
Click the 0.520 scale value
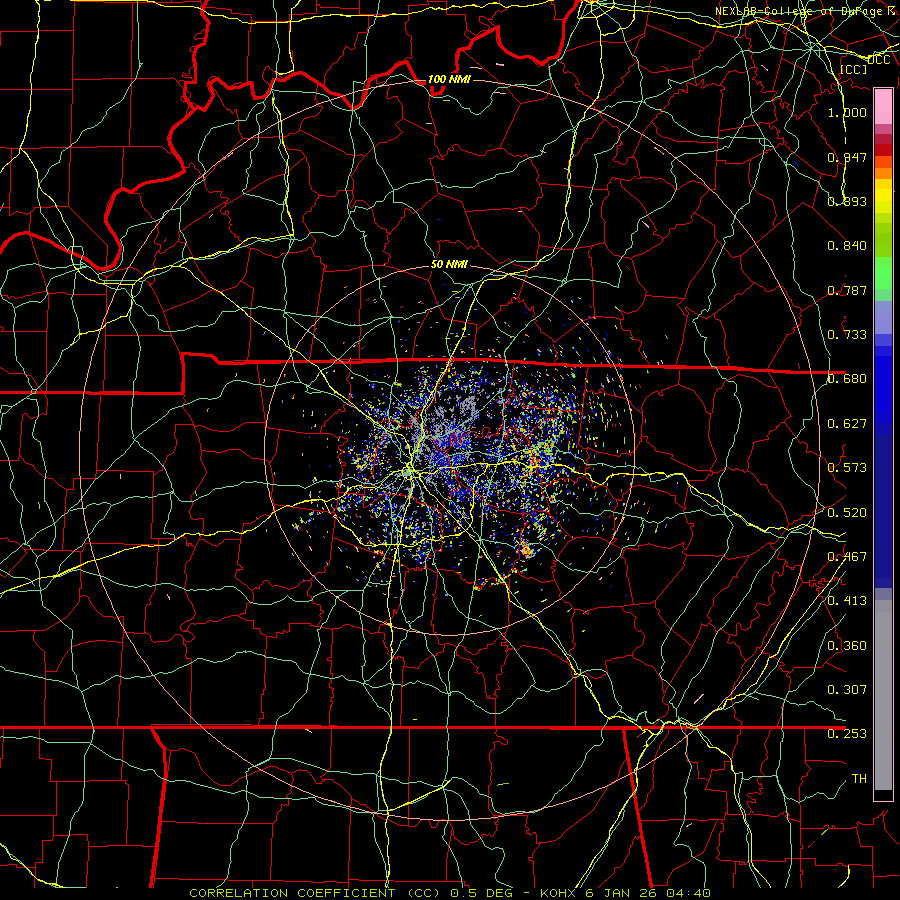point(847,513)
